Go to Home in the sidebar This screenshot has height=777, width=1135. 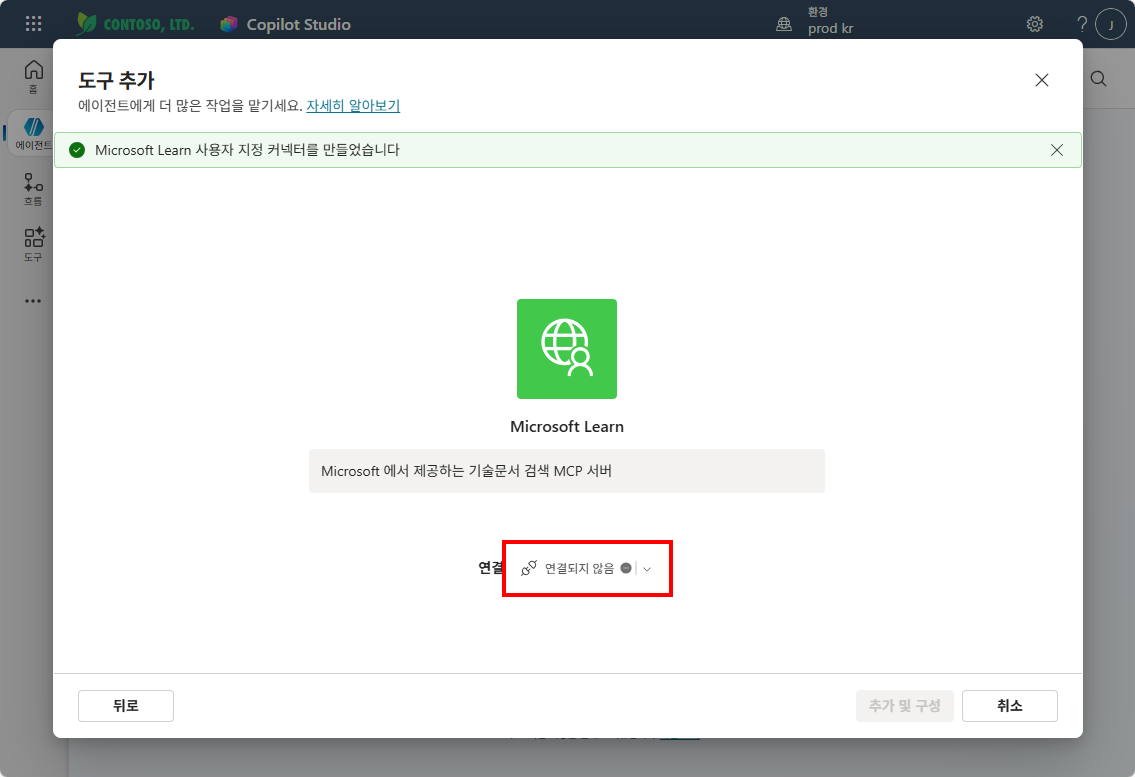click(x=33, y=77)
